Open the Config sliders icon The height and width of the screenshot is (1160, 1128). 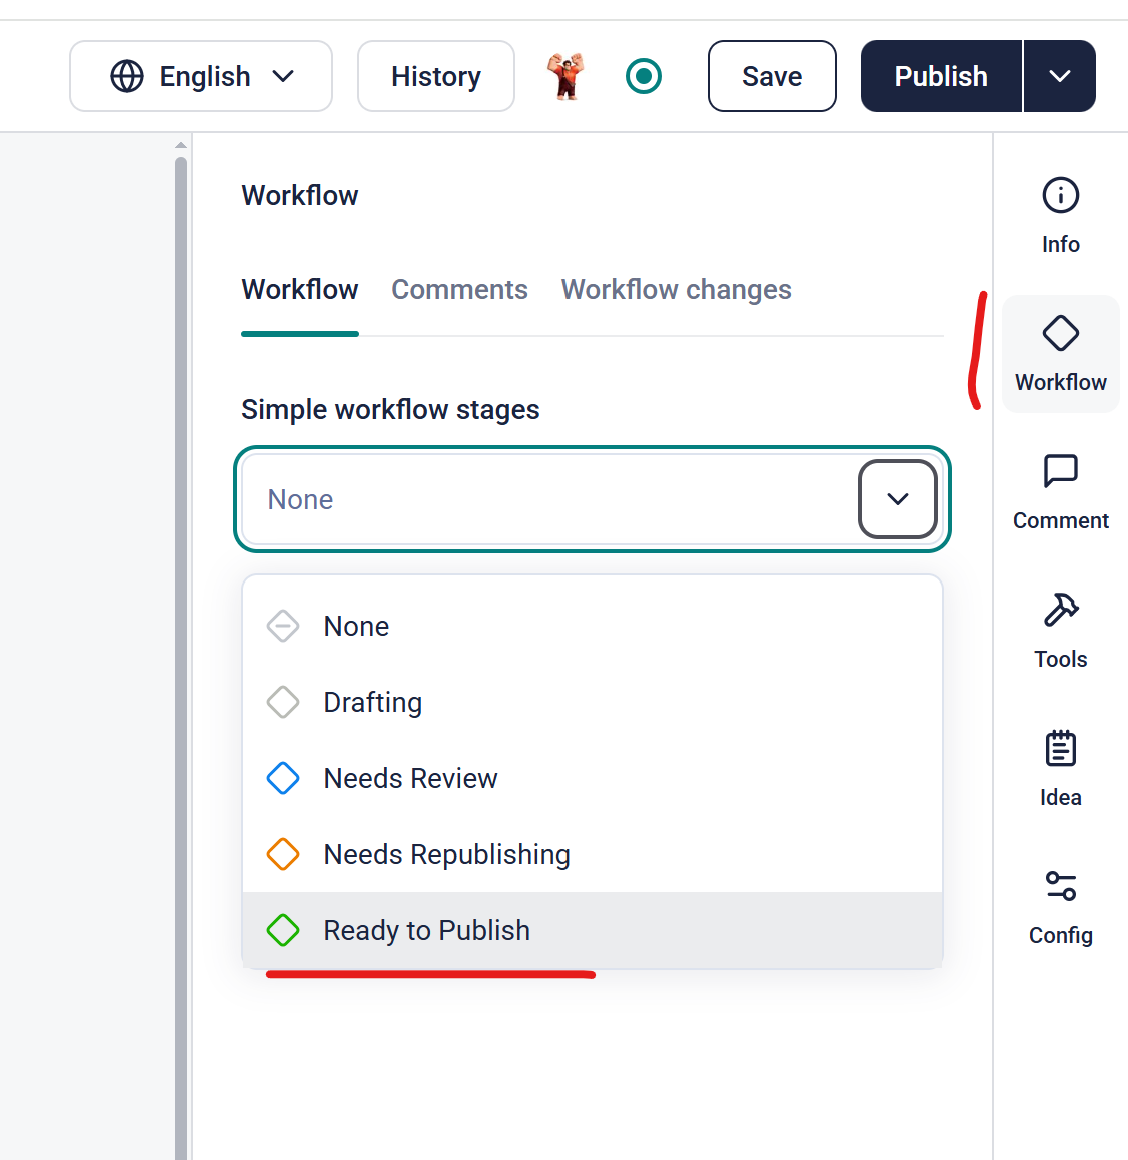1060,887
